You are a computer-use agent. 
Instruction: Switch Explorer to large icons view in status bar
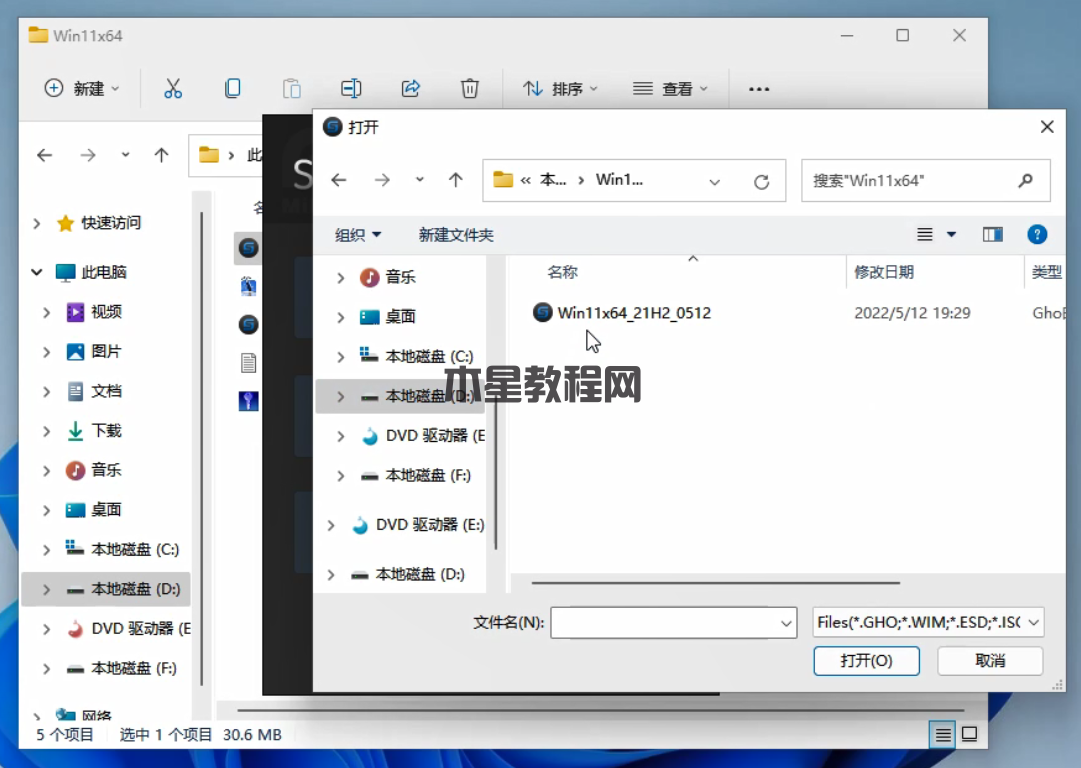pos(969,734)
